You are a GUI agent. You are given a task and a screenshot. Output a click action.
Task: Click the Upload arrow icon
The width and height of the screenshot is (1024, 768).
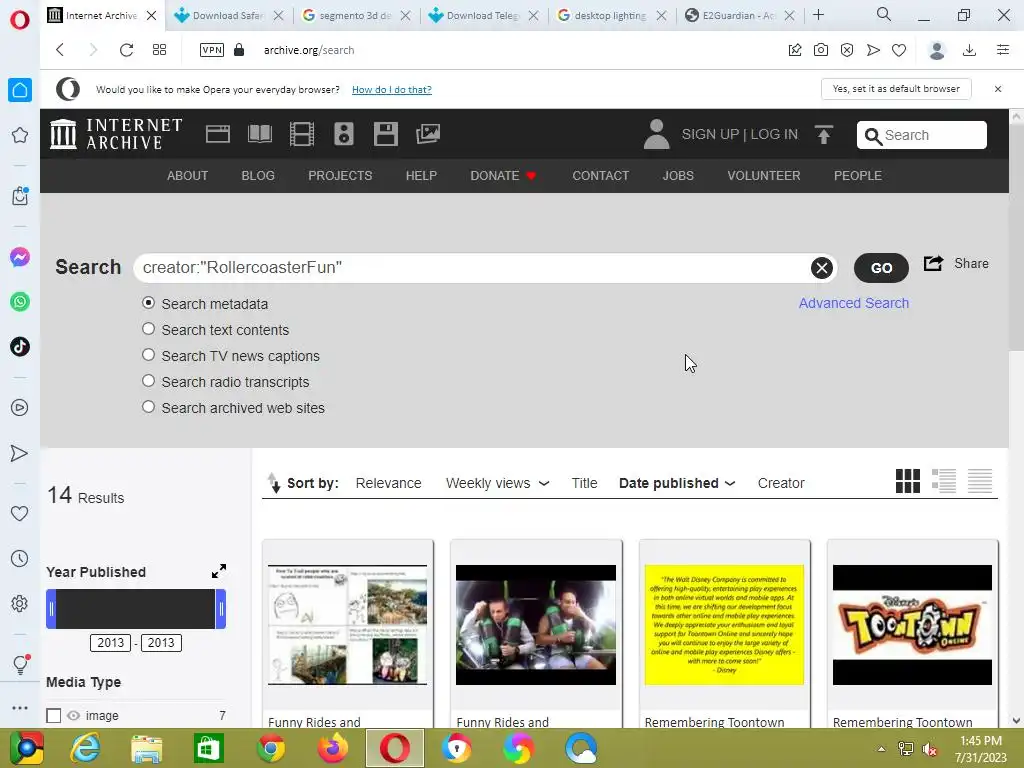[824, 135]
